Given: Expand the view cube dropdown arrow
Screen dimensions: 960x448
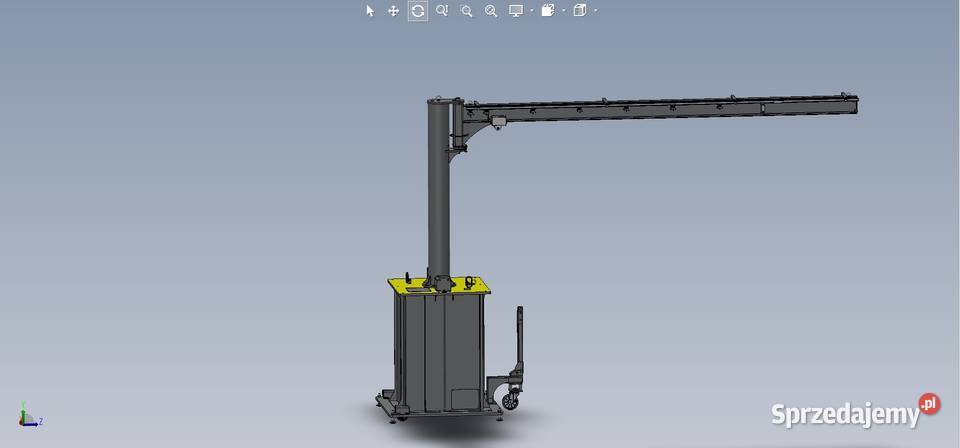Looking at the screenshot, I should (595, 11).
